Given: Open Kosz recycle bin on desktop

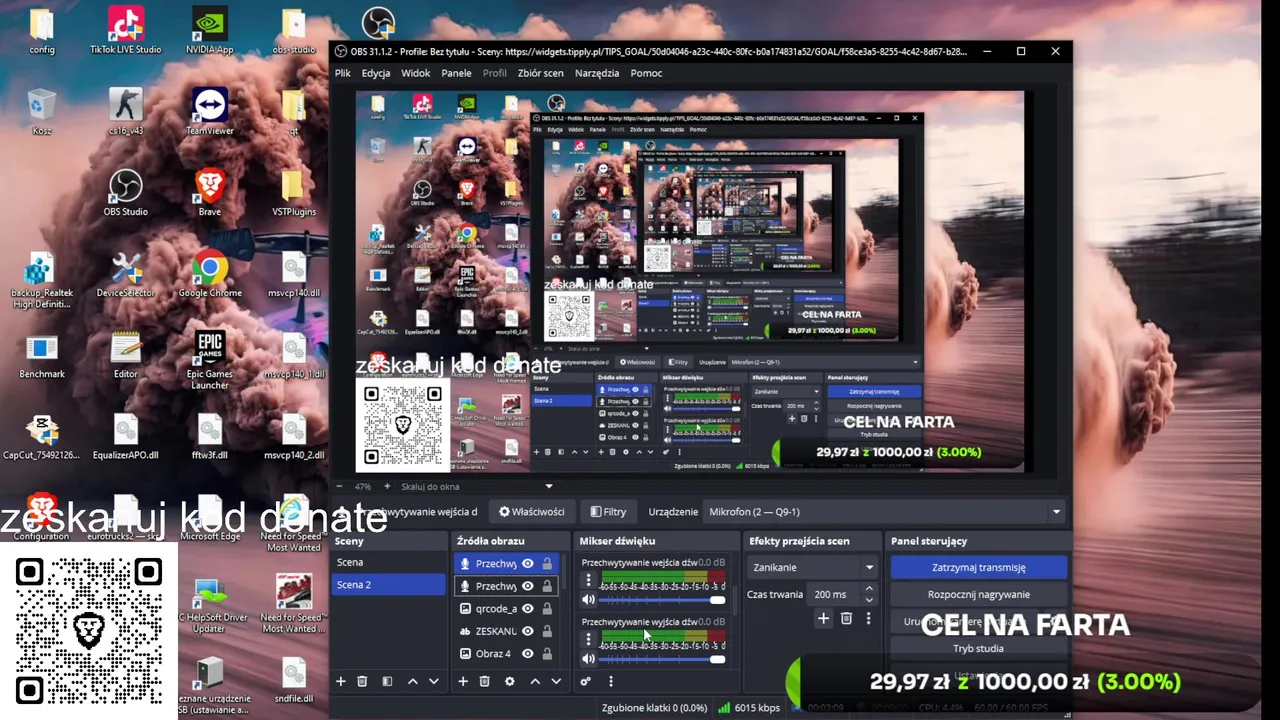Looking at the screenshot, I should (42, 112).
